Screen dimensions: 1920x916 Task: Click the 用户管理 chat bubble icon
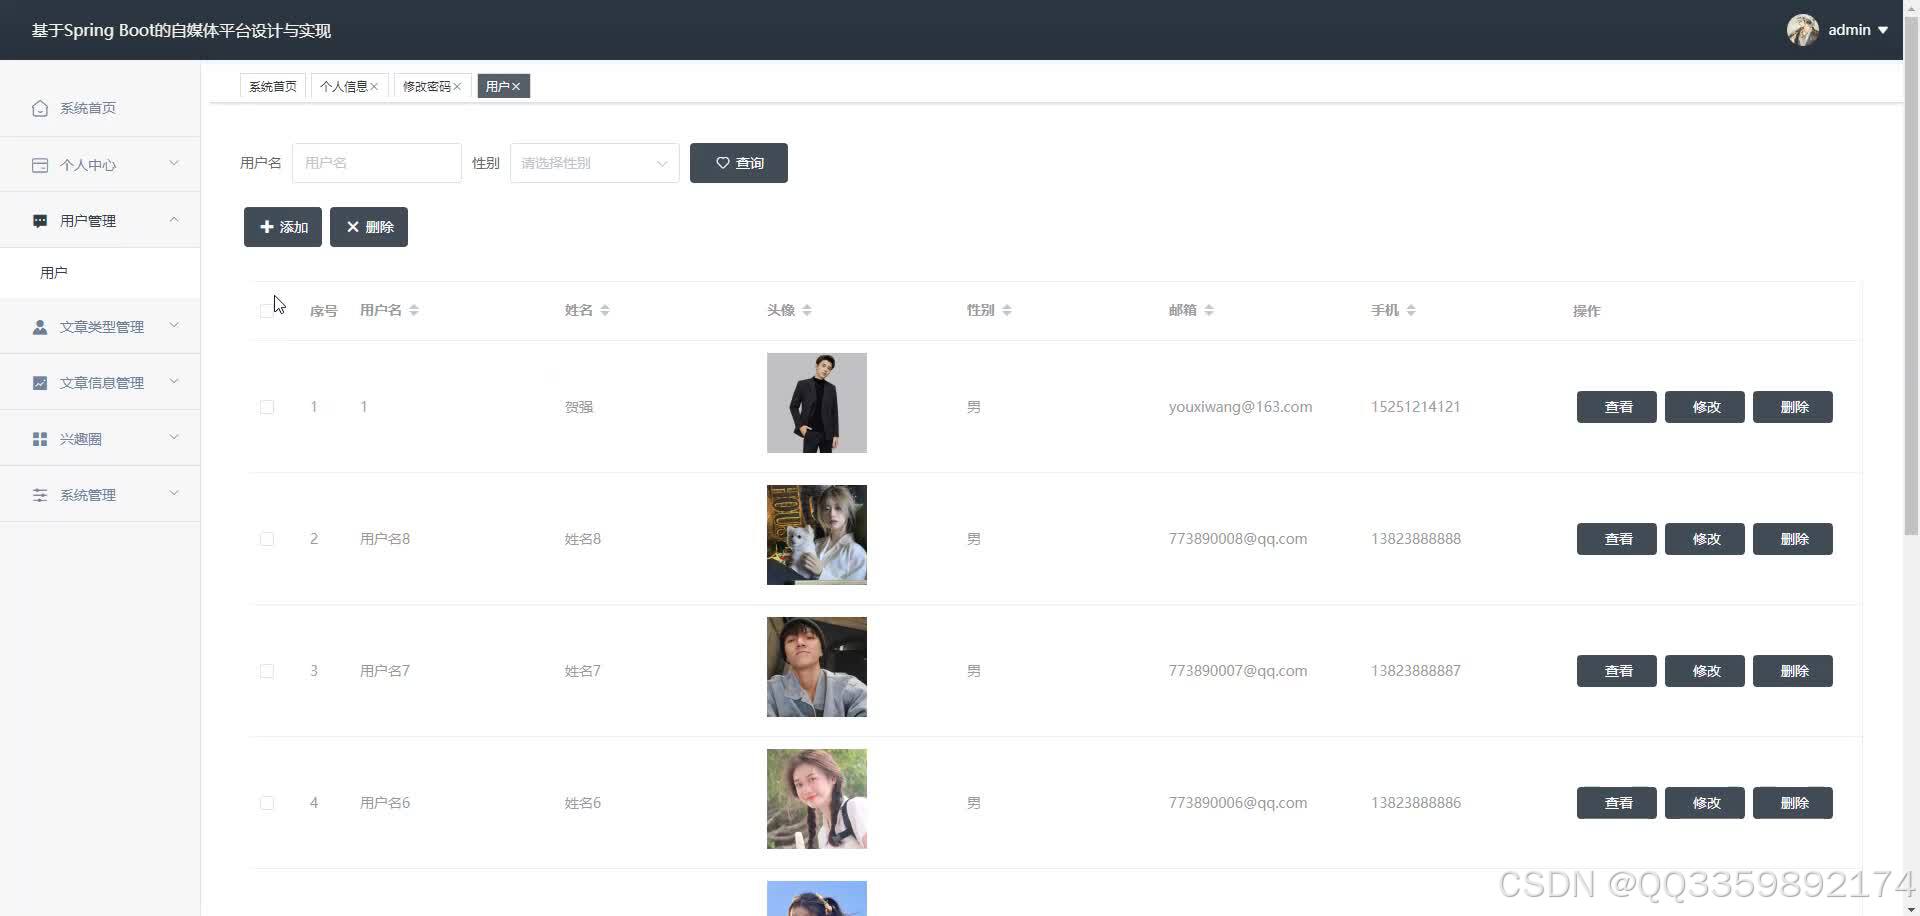[40, 221]
